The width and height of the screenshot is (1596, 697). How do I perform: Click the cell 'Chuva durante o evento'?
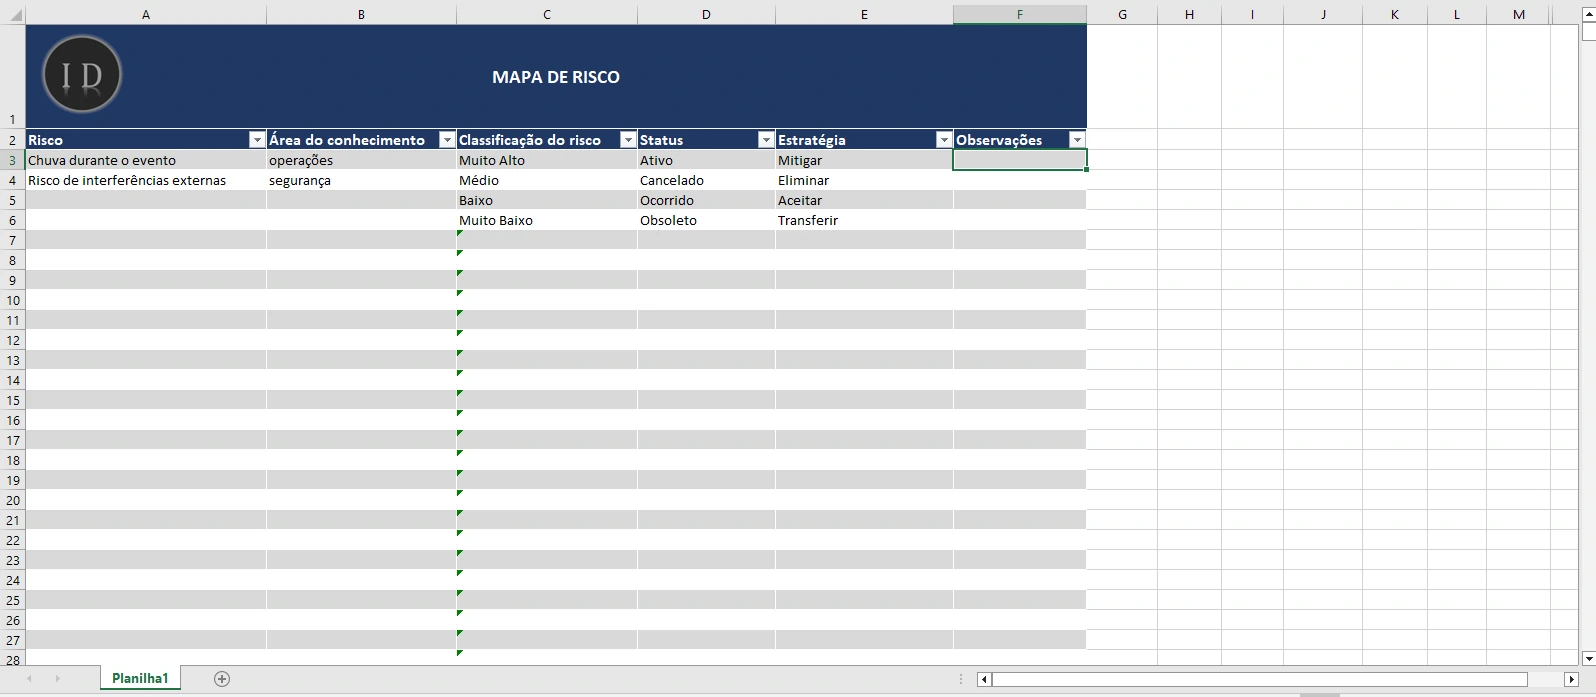(145, 160)
